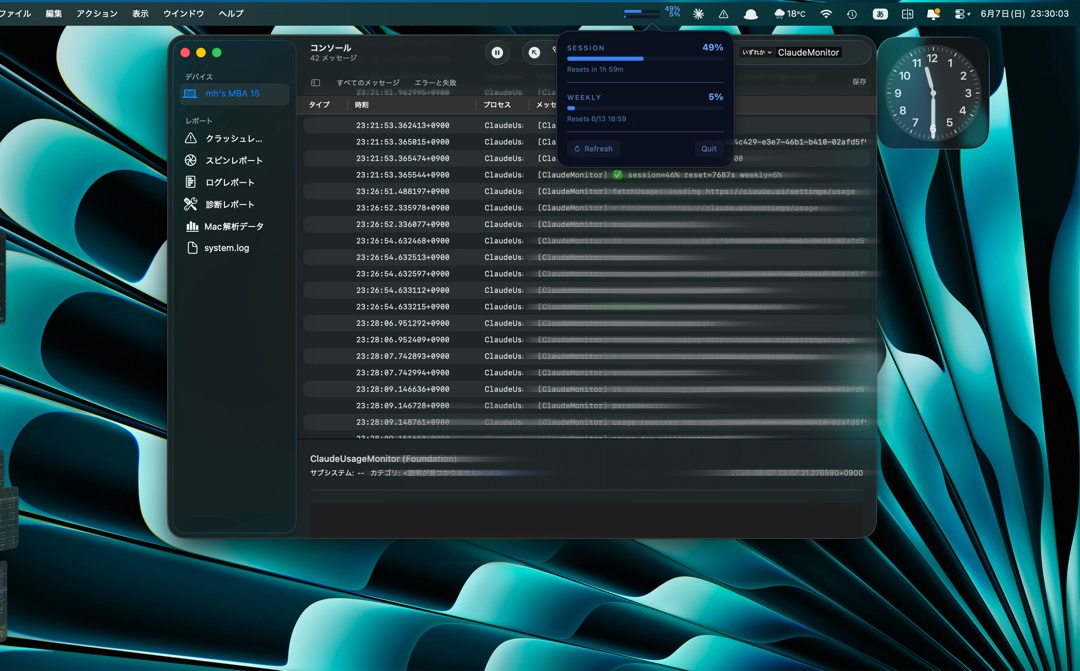Open the ファイル menu
Image resolution: width=1080 pixels, height=671 pixels.
pyautogui.click(x=15, y=14)
